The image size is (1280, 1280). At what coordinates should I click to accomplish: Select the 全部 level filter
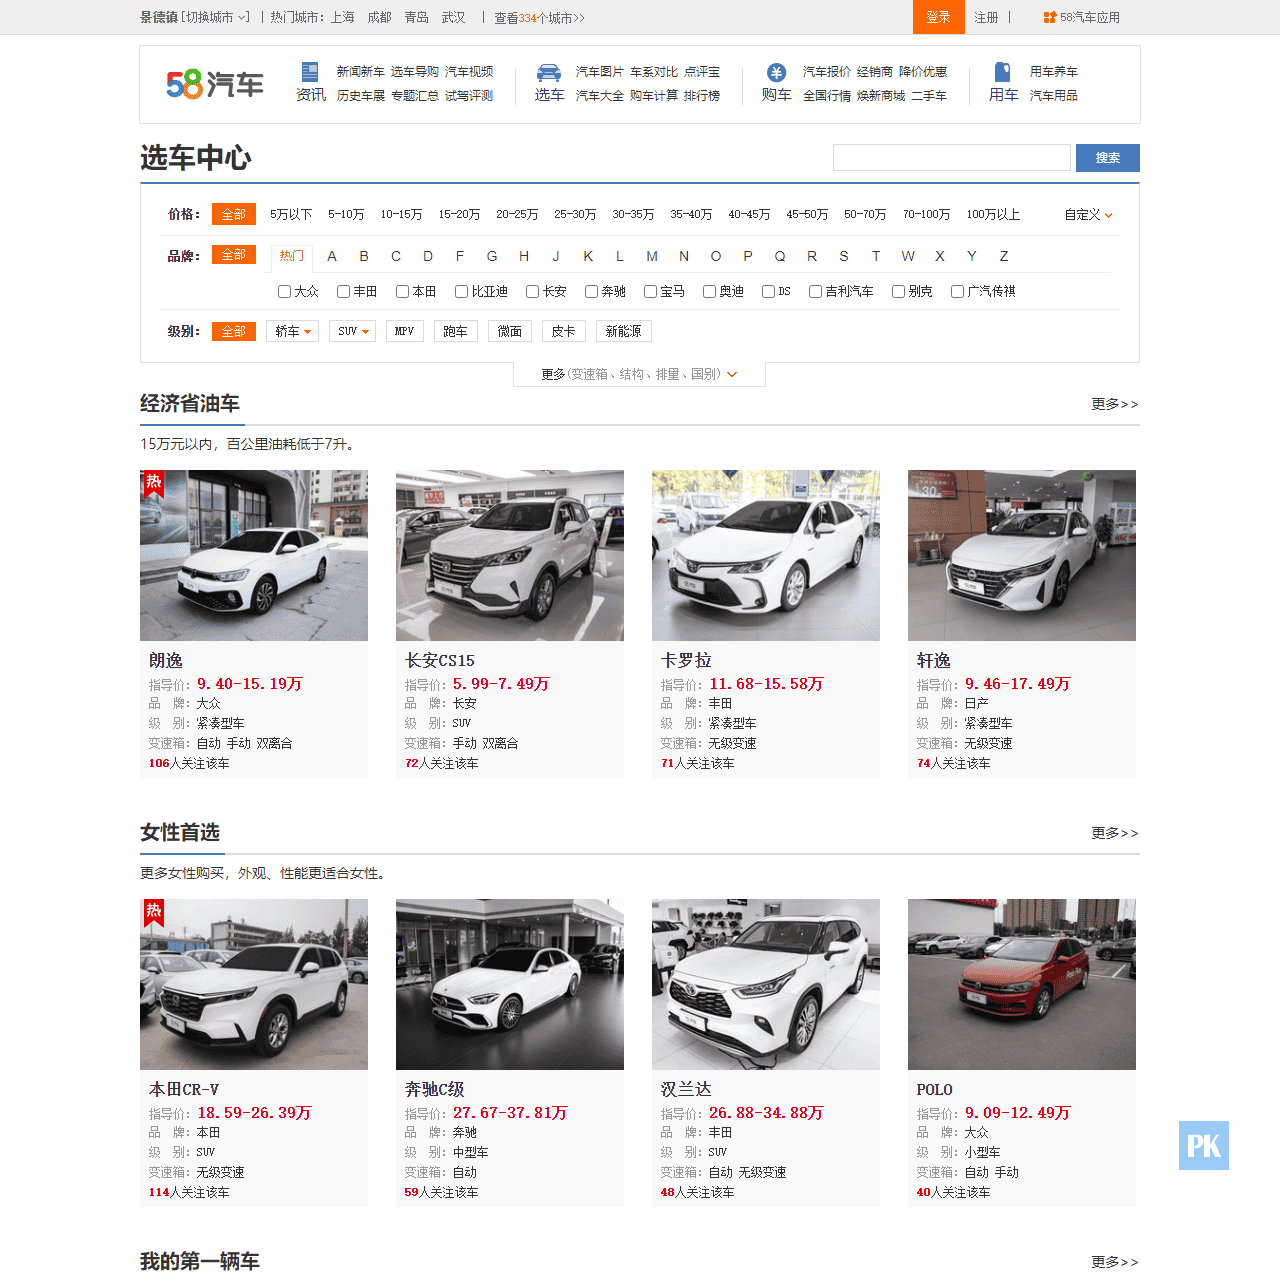pos(234,331)
